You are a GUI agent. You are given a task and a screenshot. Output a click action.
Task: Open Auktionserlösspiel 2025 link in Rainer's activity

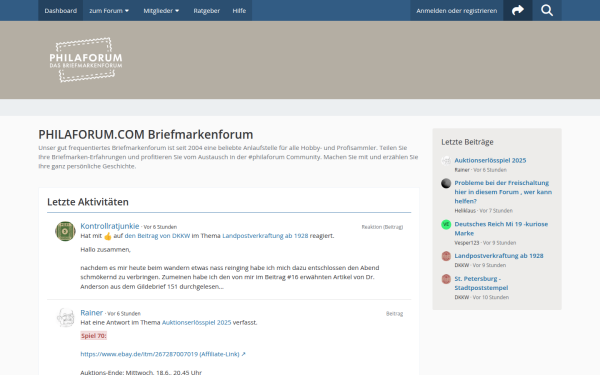[x=197, y=323]
